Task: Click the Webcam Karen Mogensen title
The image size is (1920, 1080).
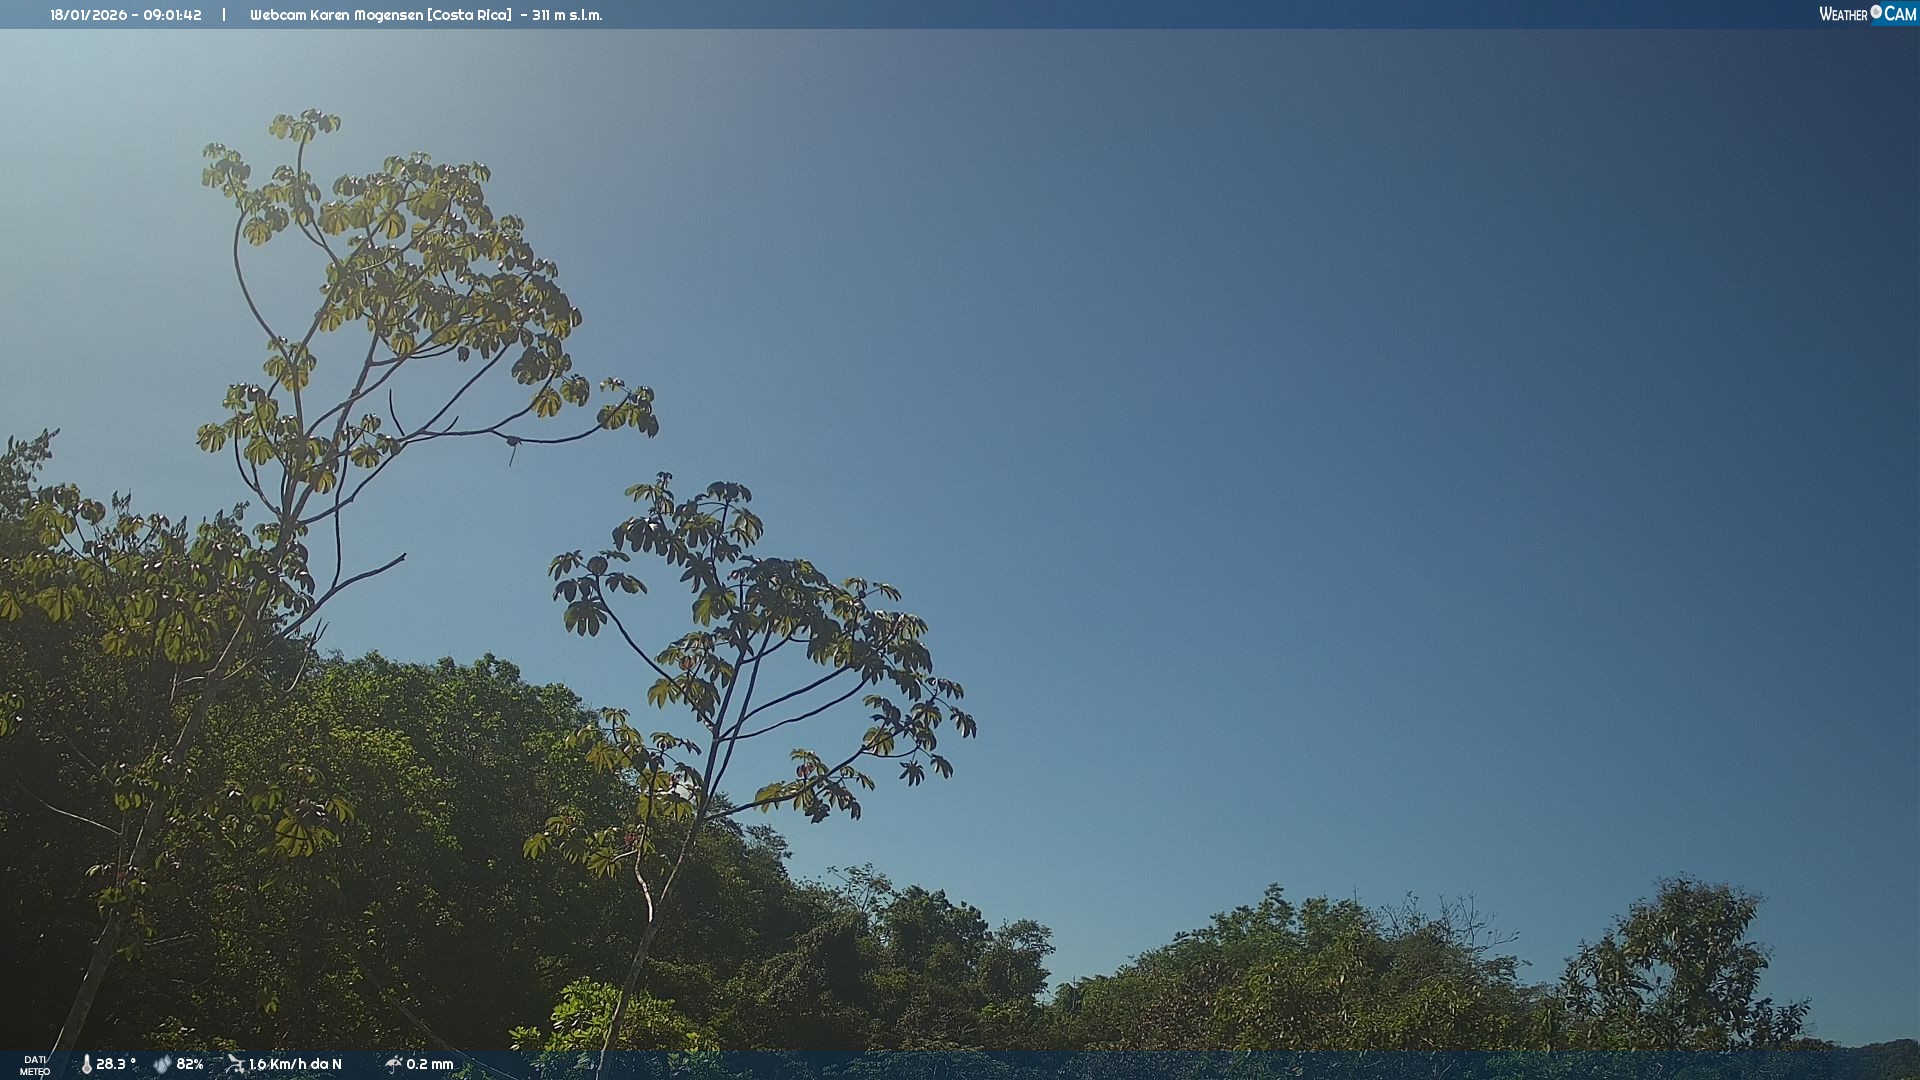Action: click(x=336, y=15)
